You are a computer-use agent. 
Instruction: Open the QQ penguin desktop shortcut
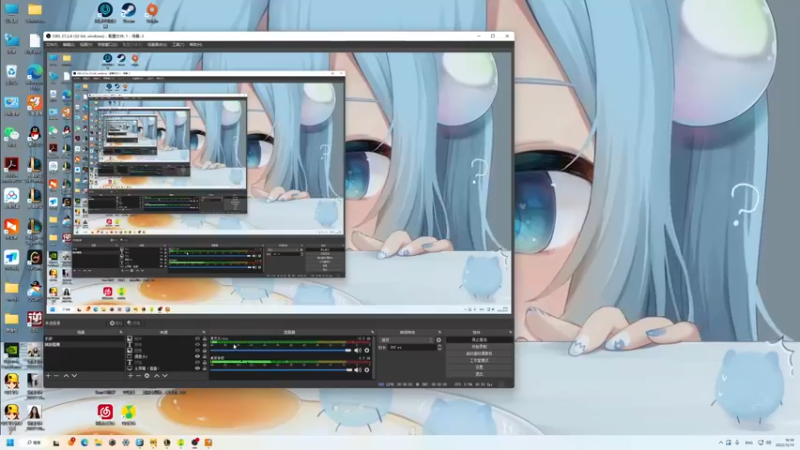click(x=35, y=137)
